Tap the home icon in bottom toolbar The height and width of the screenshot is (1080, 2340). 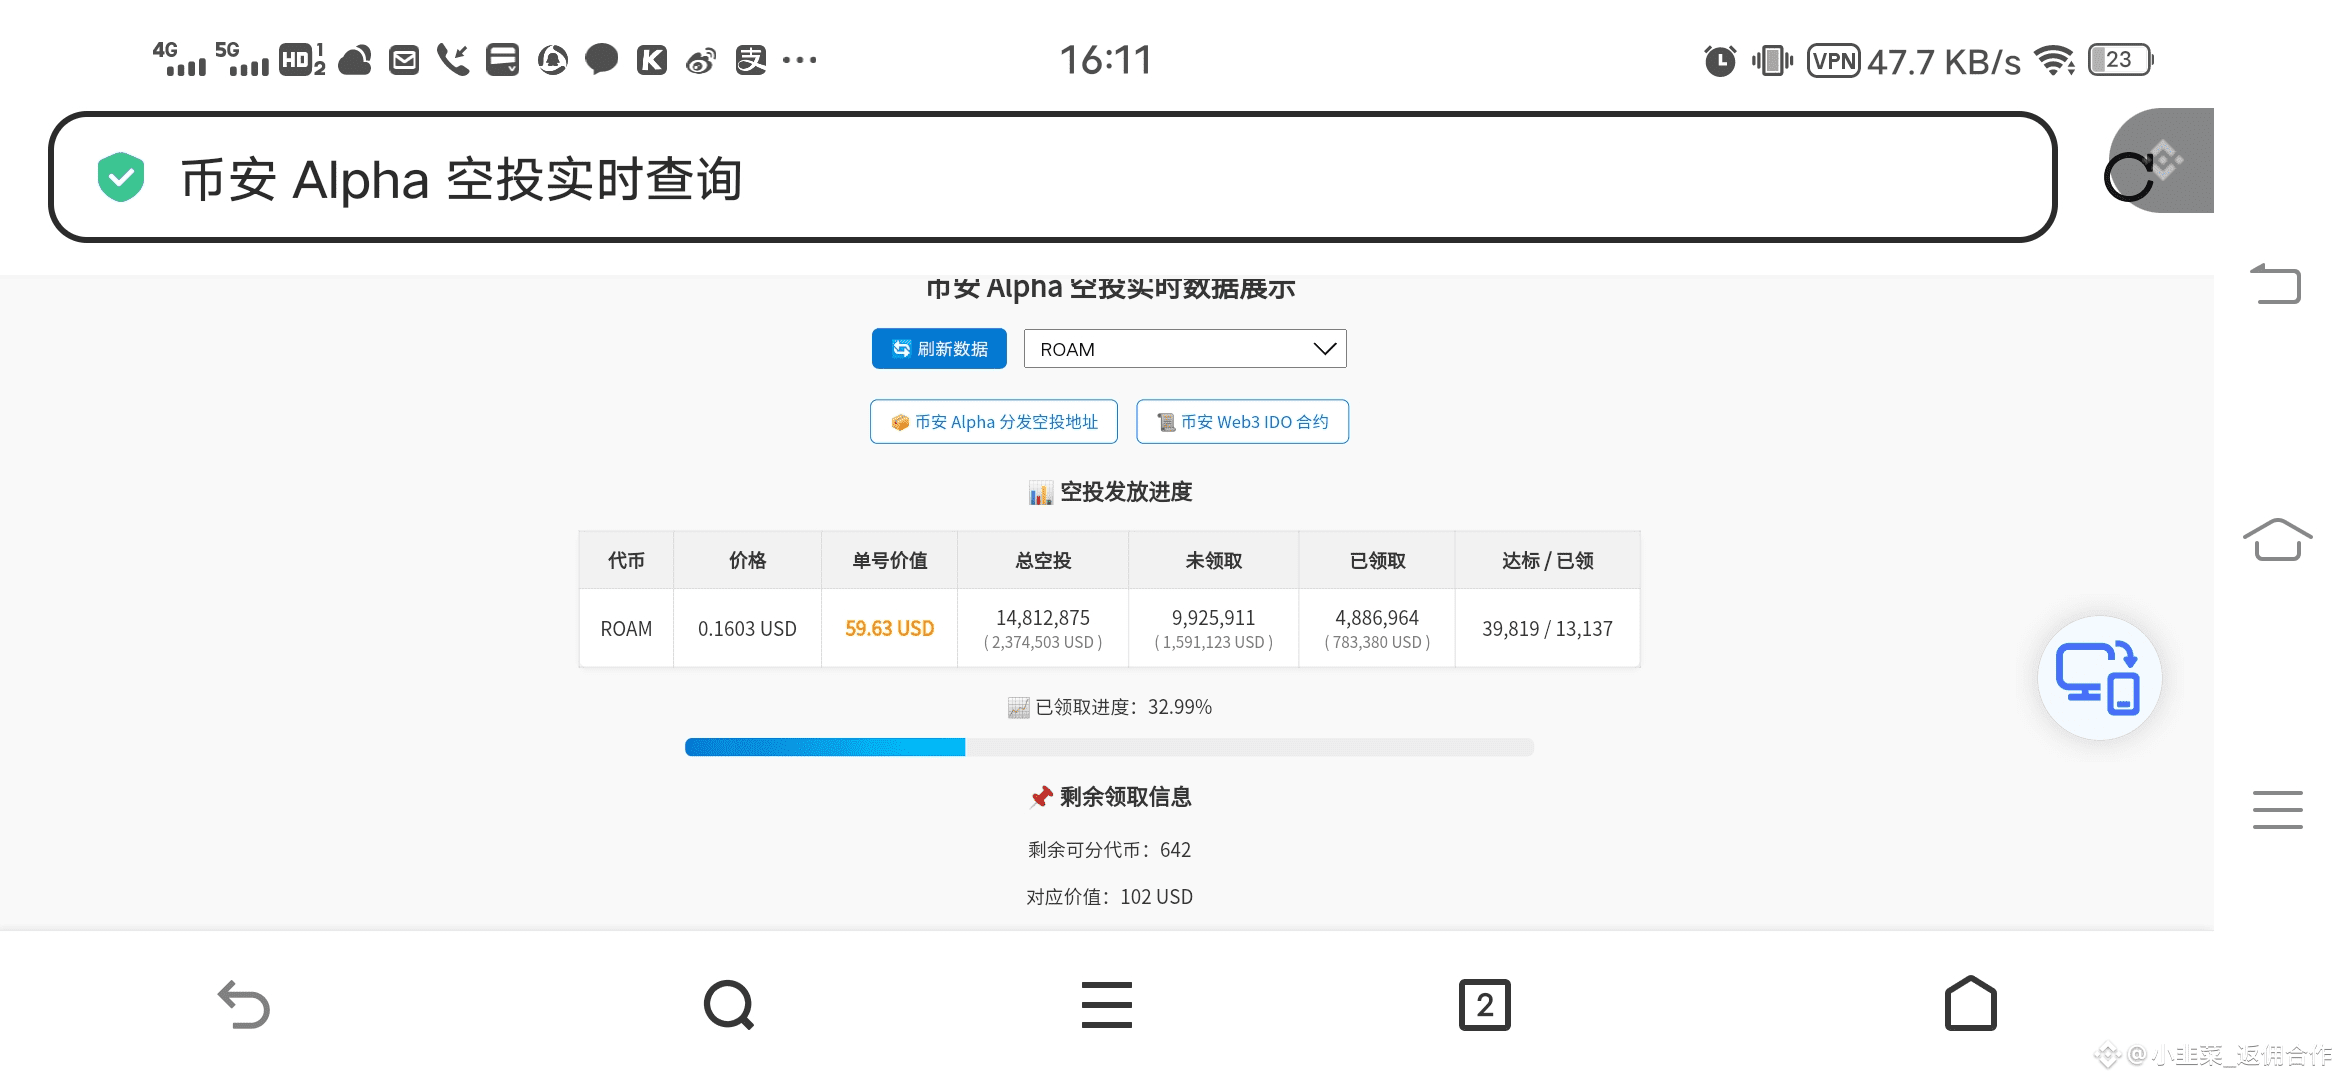[1969, 1005]
